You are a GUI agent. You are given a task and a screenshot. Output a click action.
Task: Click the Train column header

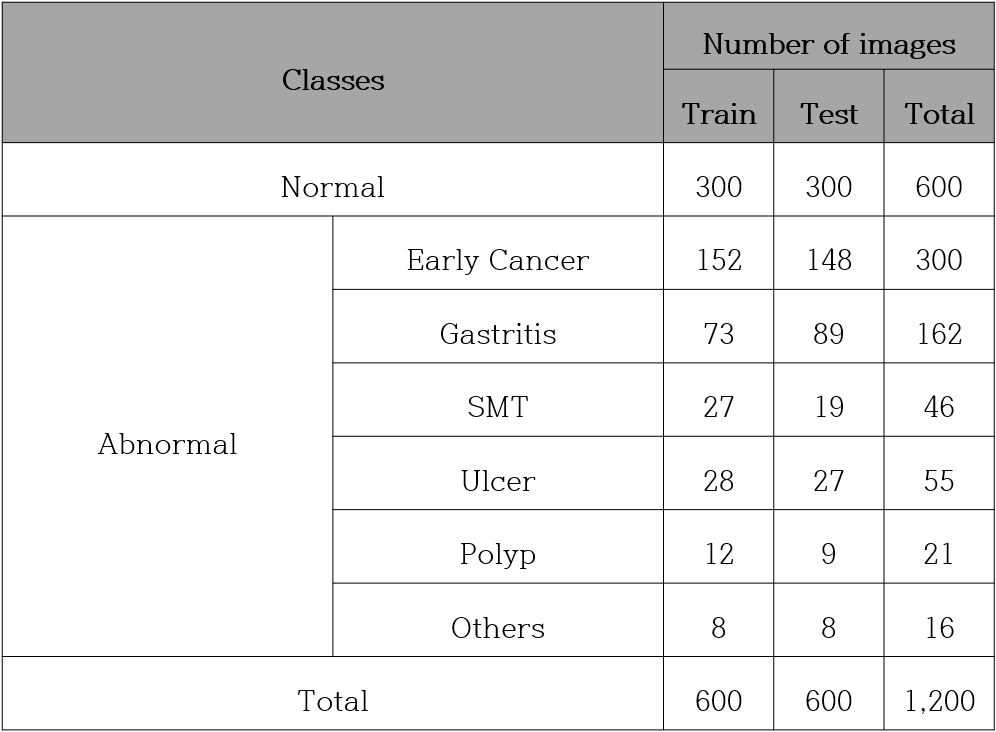coord(718,106)
